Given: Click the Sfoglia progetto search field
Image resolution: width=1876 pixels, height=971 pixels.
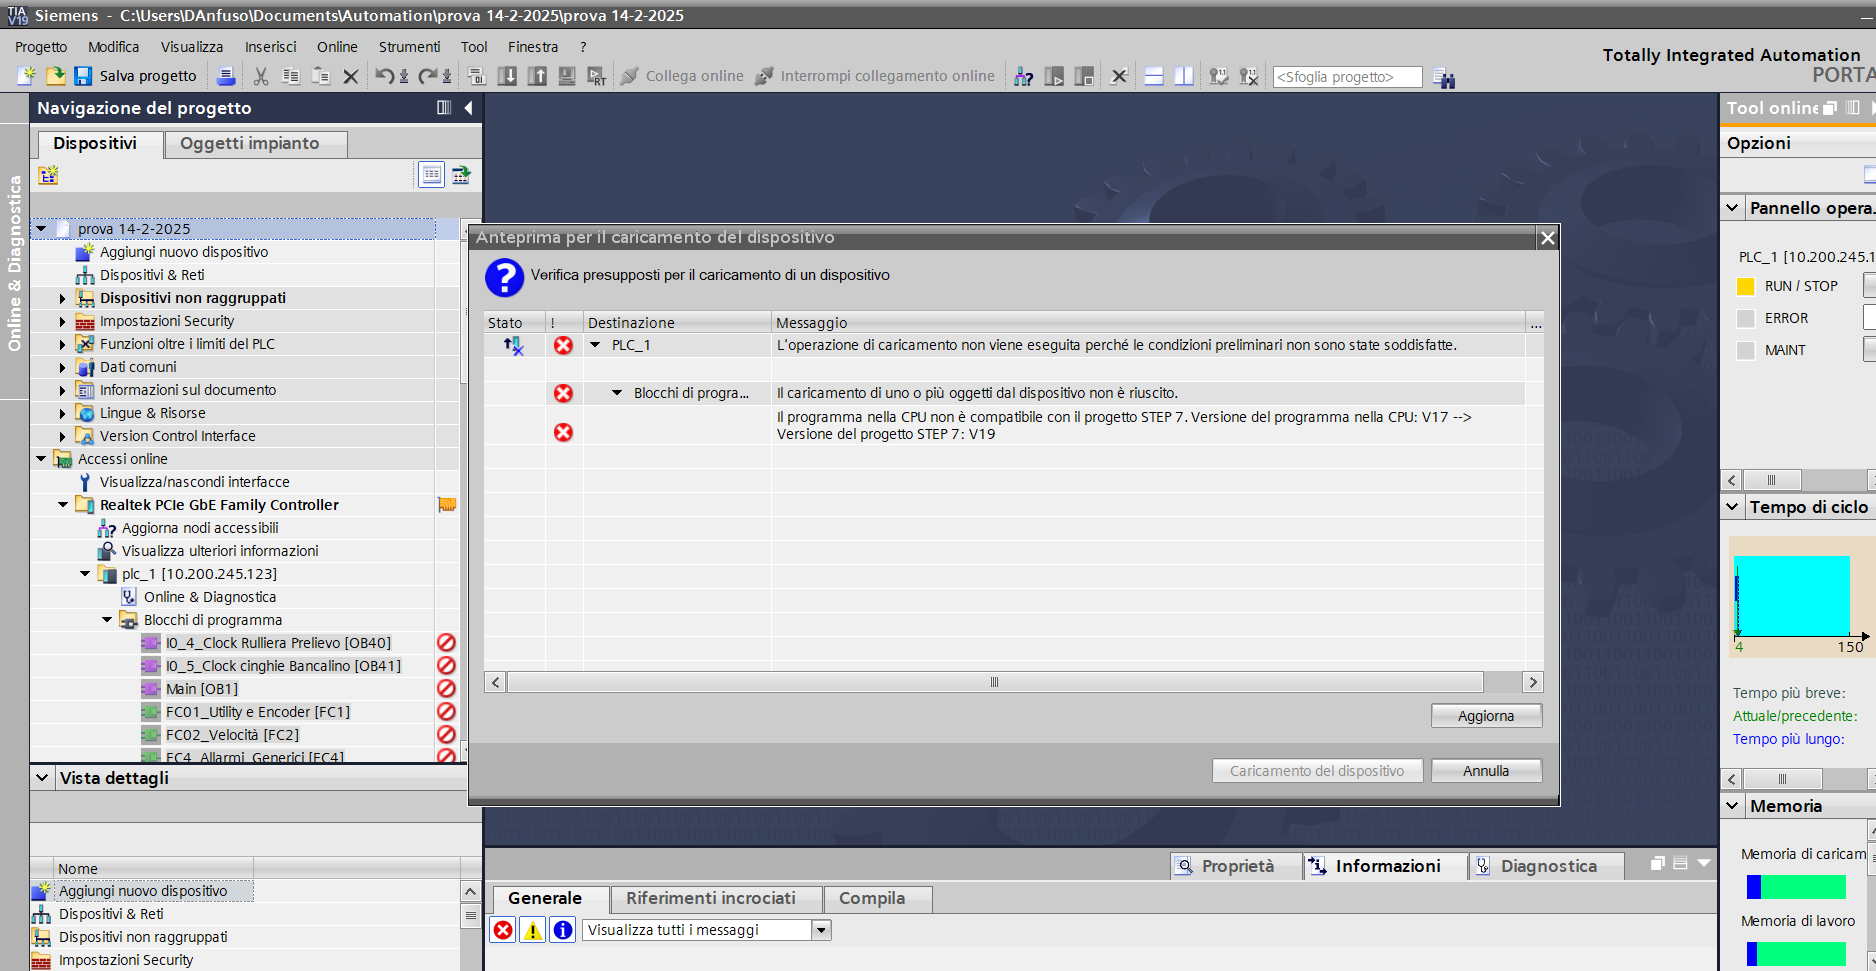Looking at the screenshot, I should (1347, 77).
